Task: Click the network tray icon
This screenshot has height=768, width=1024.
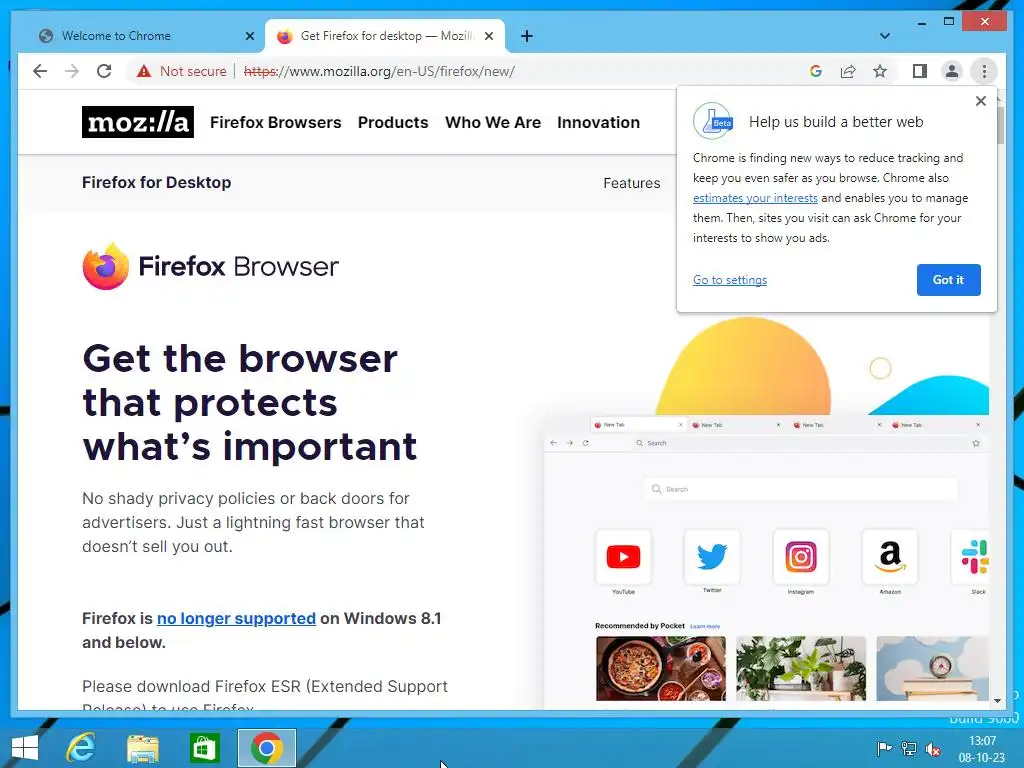Action: (908, 748)
